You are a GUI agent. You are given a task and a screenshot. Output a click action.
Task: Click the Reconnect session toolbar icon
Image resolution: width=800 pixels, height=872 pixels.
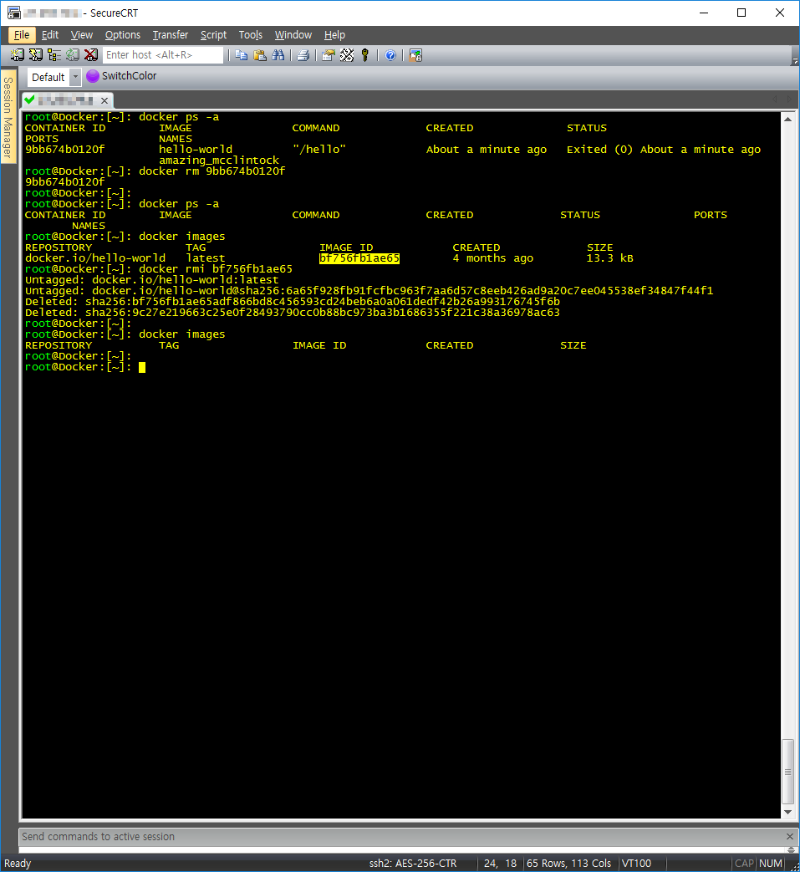[x=72, y=54]
